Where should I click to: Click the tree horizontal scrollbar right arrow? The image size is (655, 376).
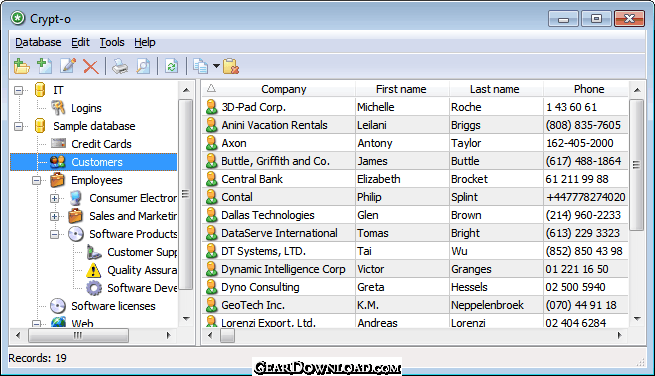pyautogui.click(x=168, y=335)
